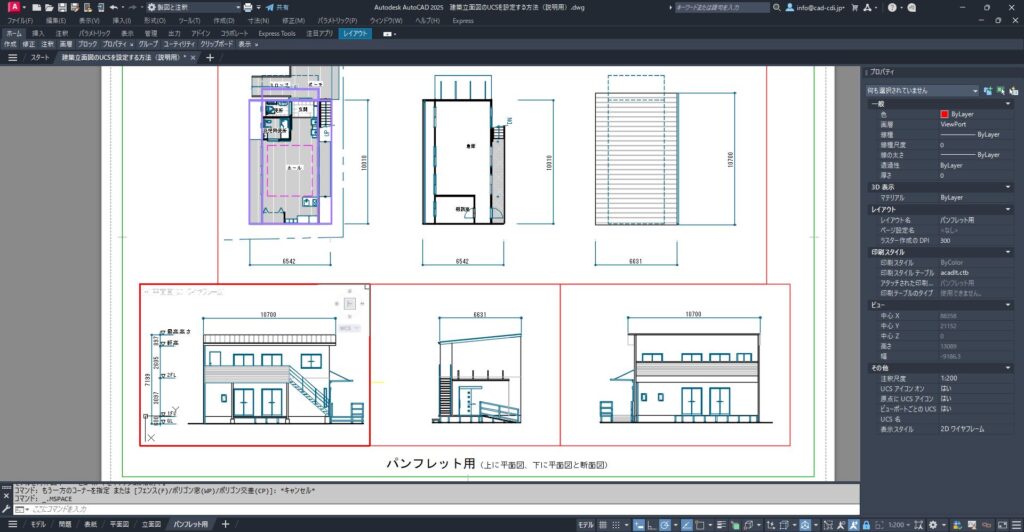Click the Plot printer icon

click(248, 7)
